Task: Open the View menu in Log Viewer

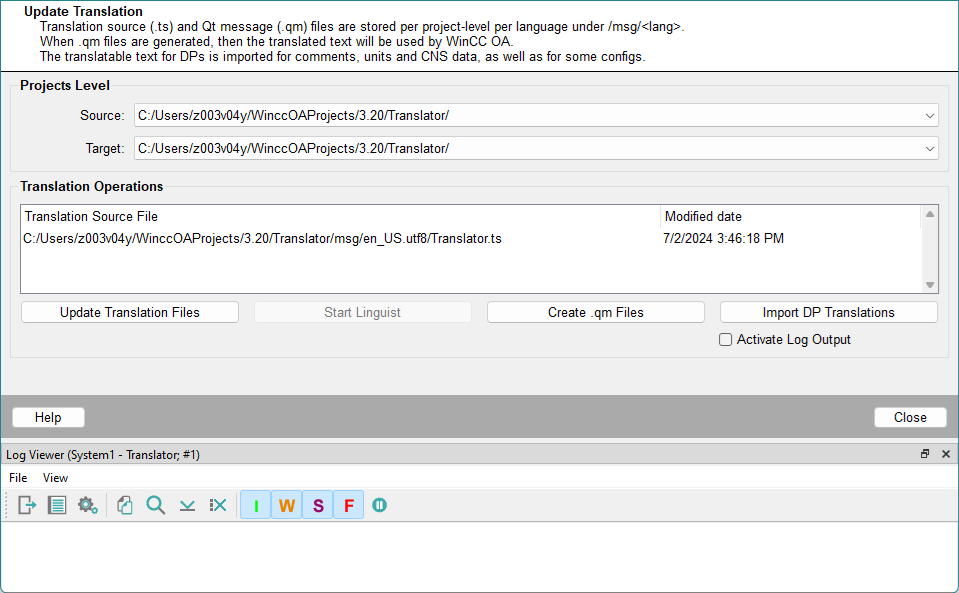Action: coord(55,478)
